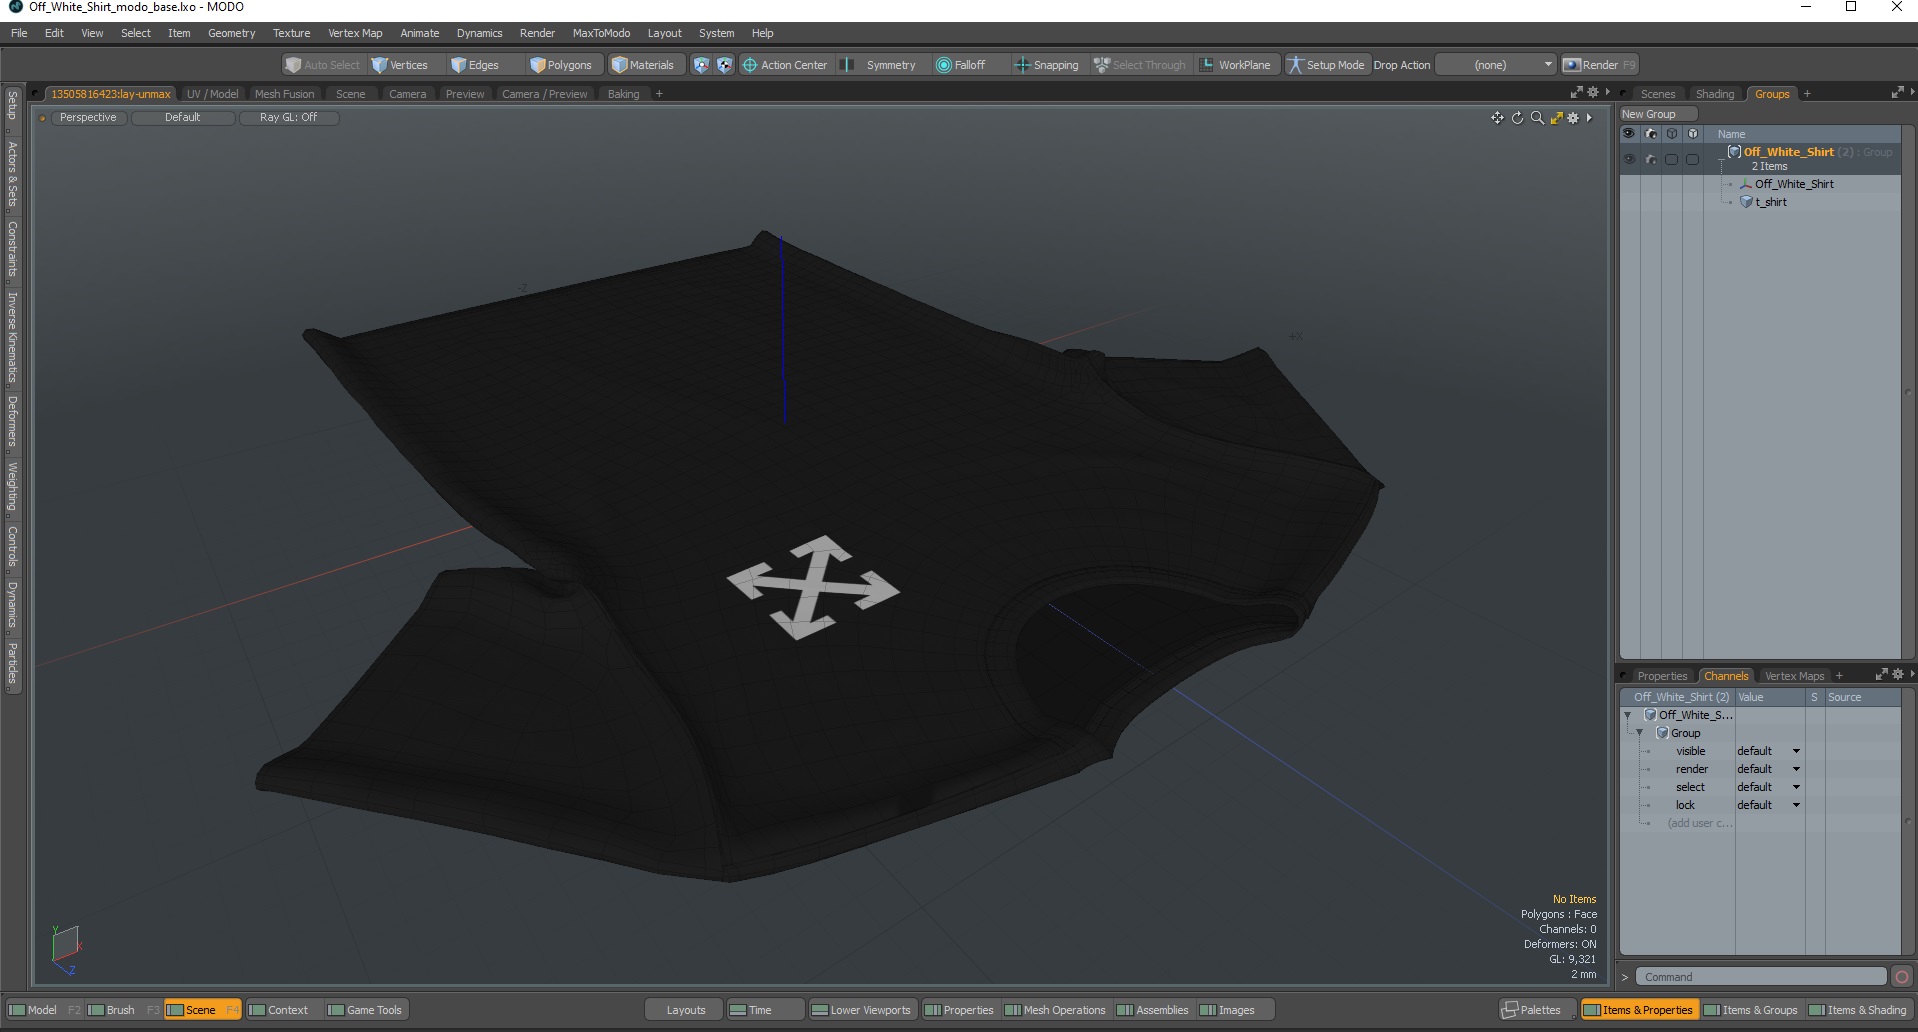Switch to Items & Groups layout
Image resolution: width=1918 pixels, height=1032 pixels.
(x=1750, y=1010)
